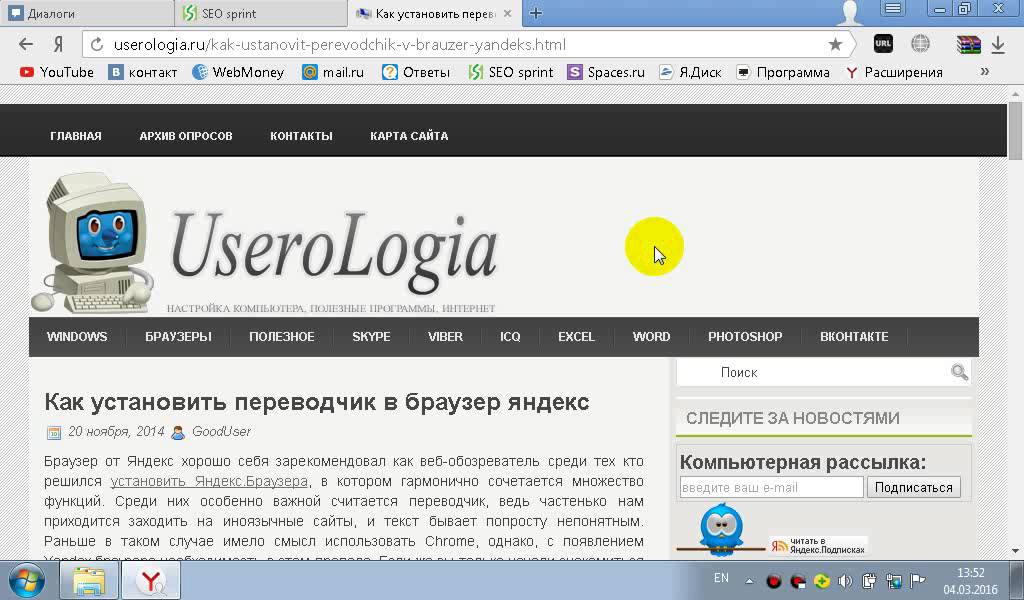The image size is (1024, 600).
Task: Switch to the Диалоги tab
Action: pos(86,13)
